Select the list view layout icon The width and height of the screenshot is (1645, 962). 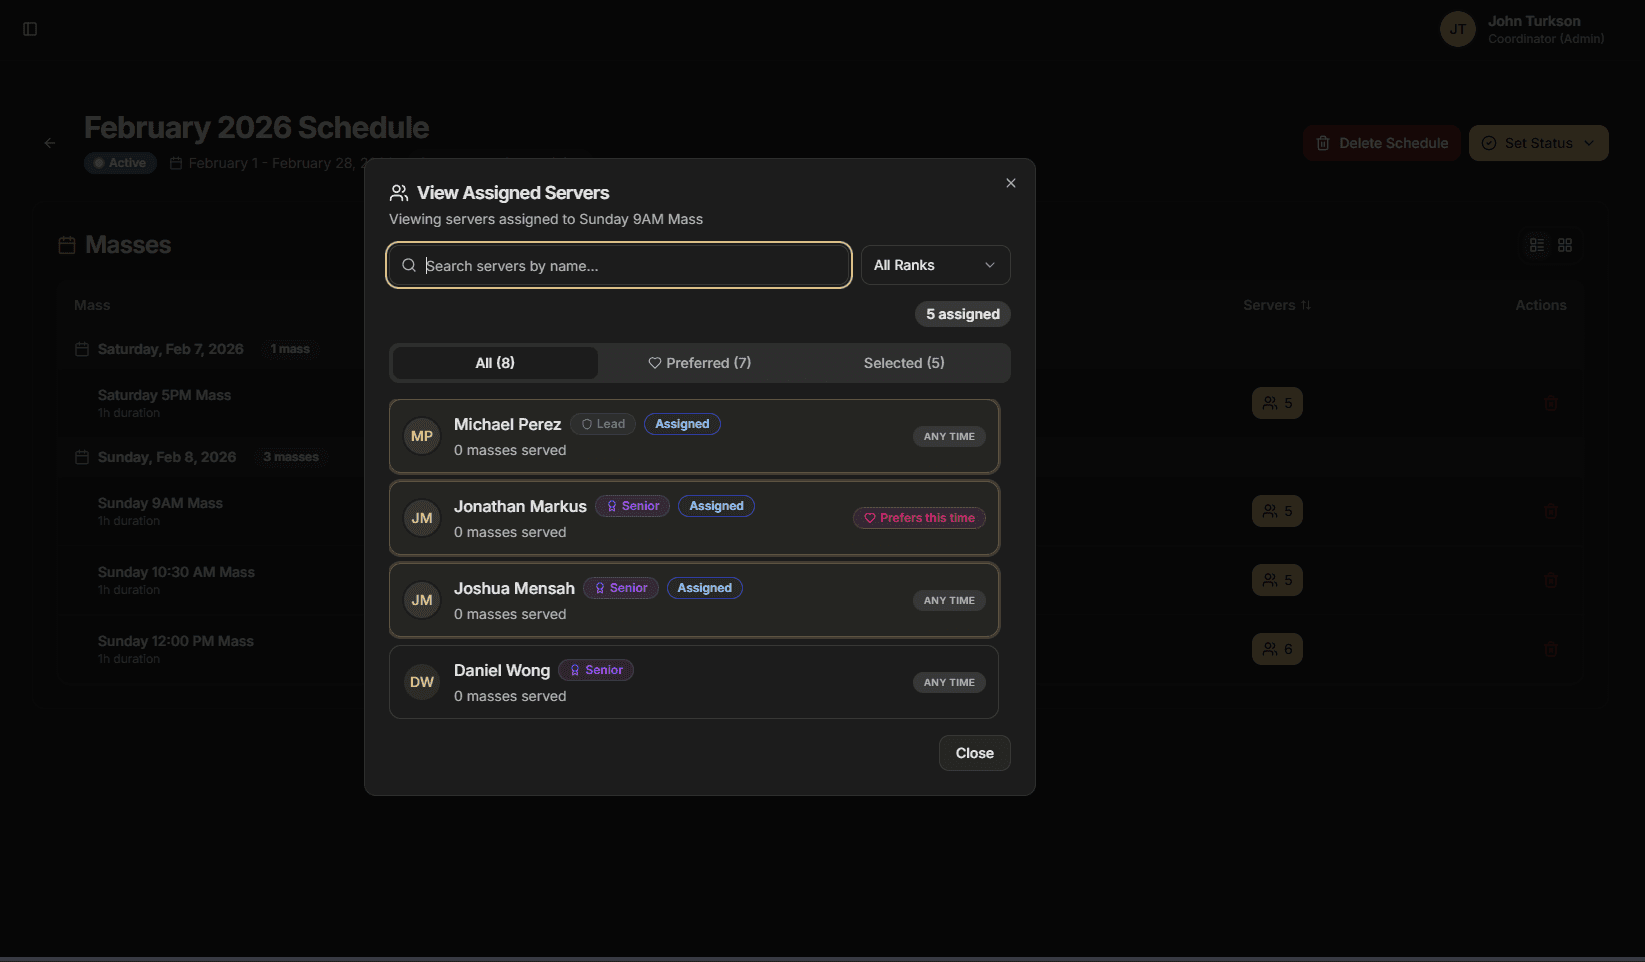(1537, 245)
